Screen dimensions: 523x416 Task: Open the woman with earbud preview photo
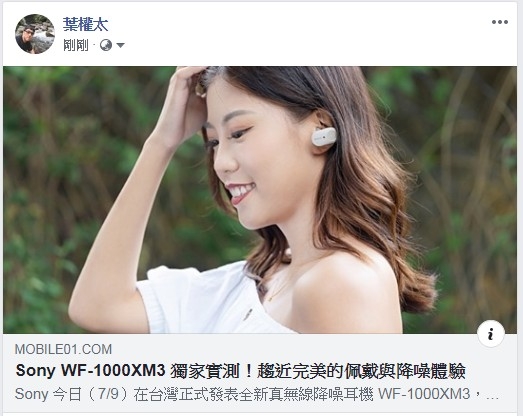point(260,200)
